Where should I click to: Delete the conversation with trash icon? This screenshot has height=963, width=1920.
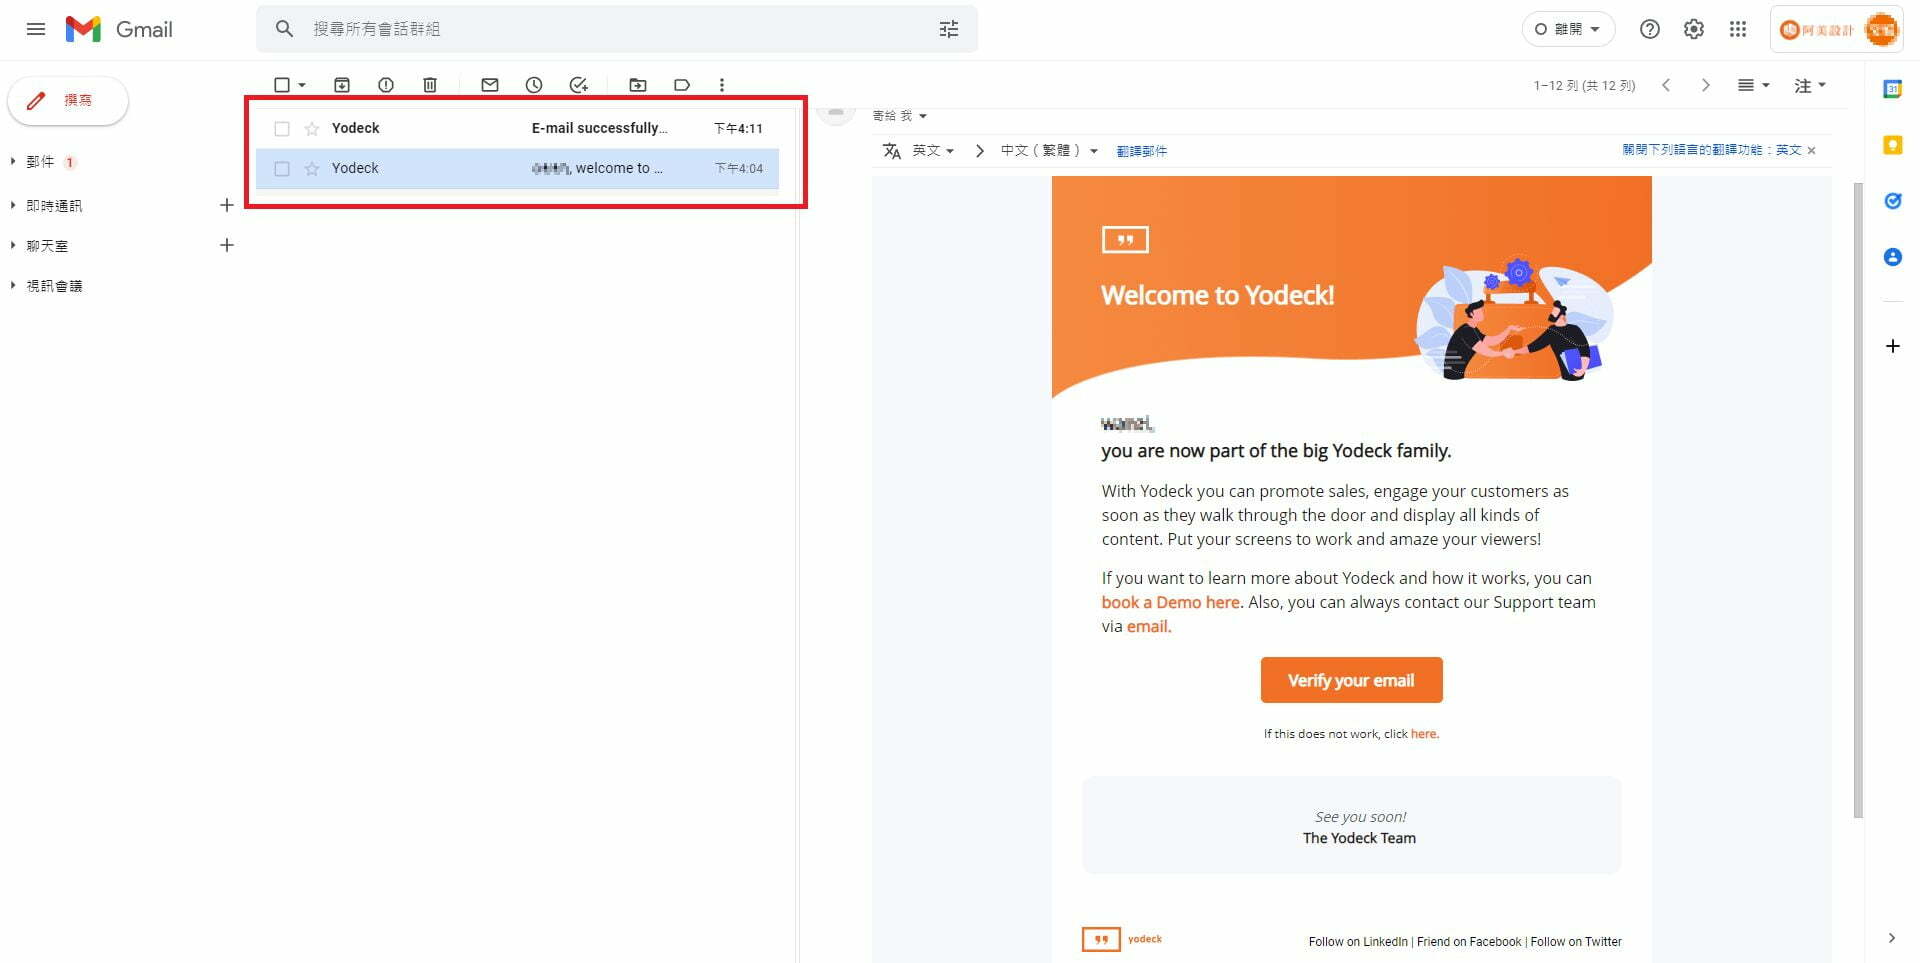pos(430,85)
